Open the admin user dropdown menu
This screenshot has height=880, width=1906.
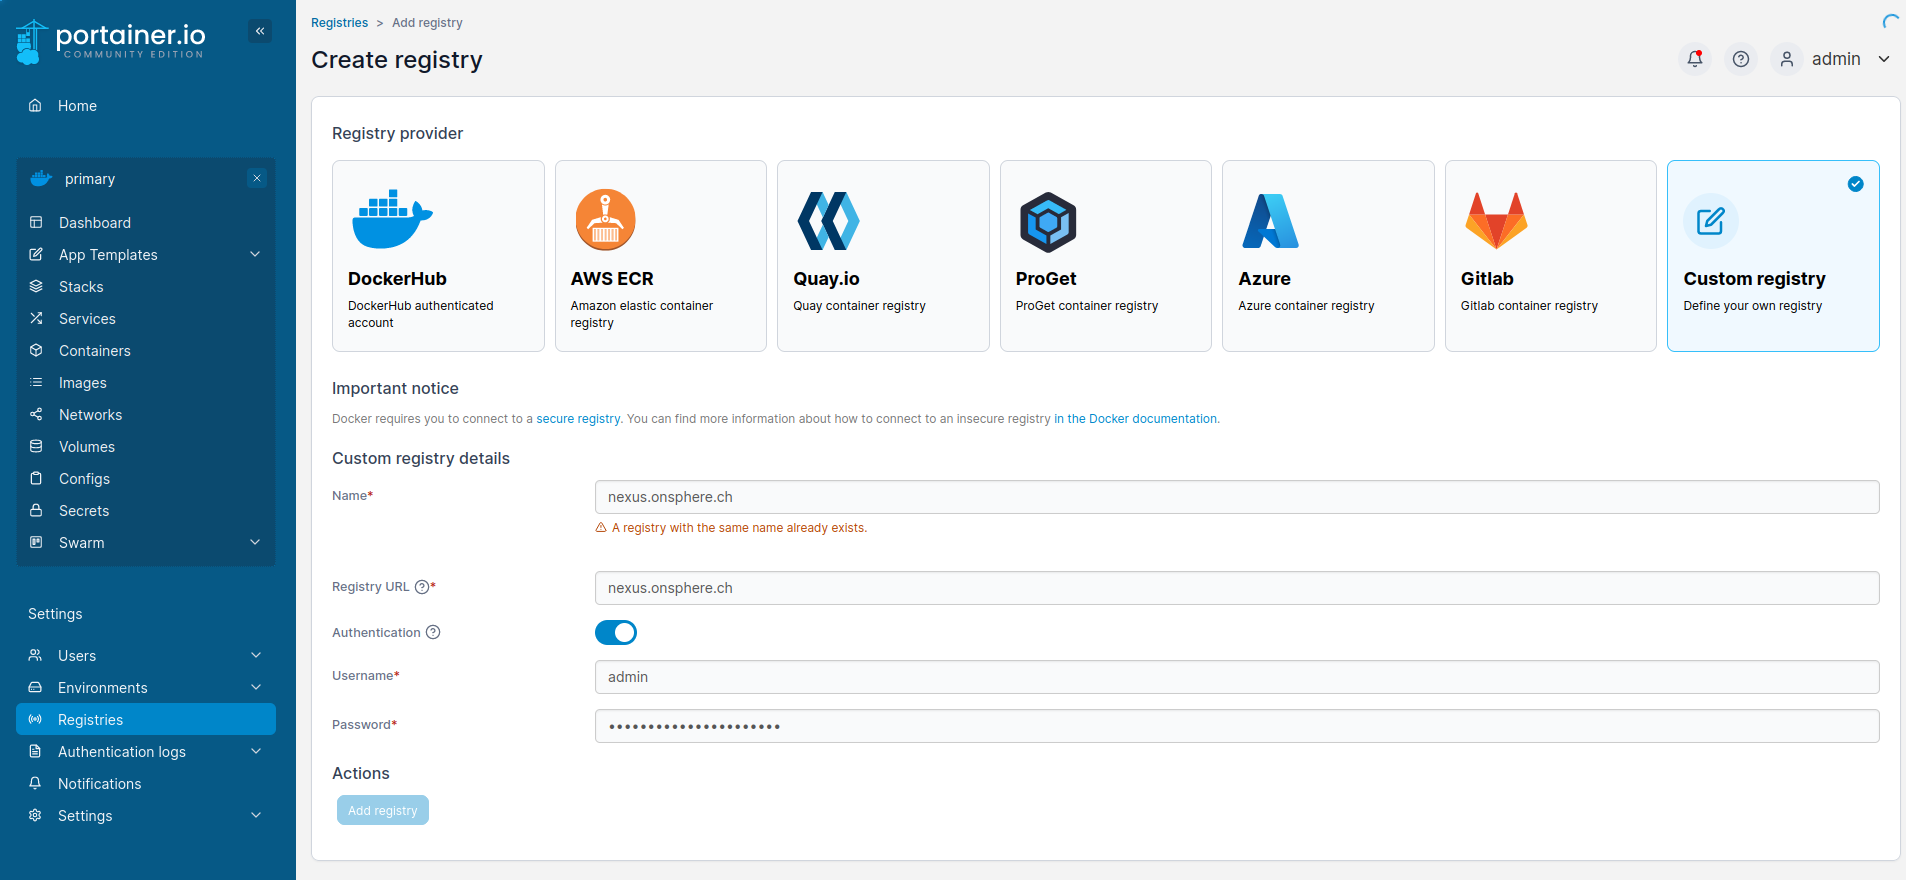(1832, 59)
